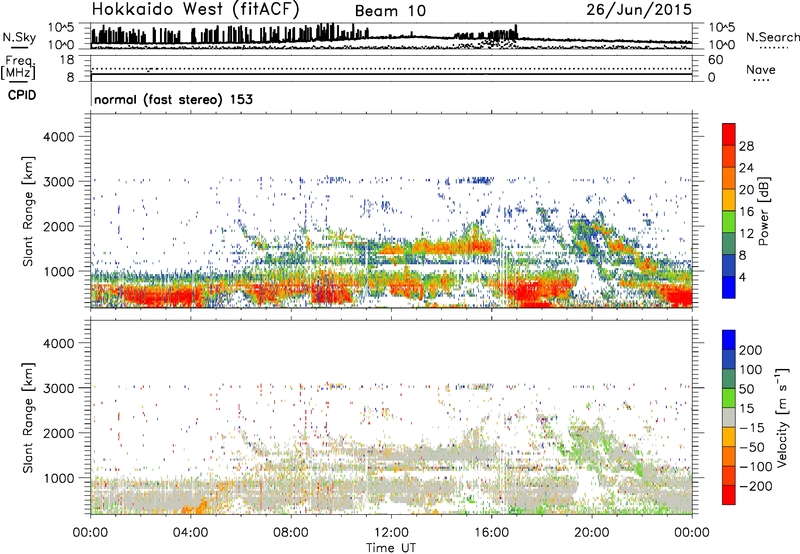The image size is (800, 554).
Task: Click the rightmost '00:00' time axis label
Action: coord(691,533)
